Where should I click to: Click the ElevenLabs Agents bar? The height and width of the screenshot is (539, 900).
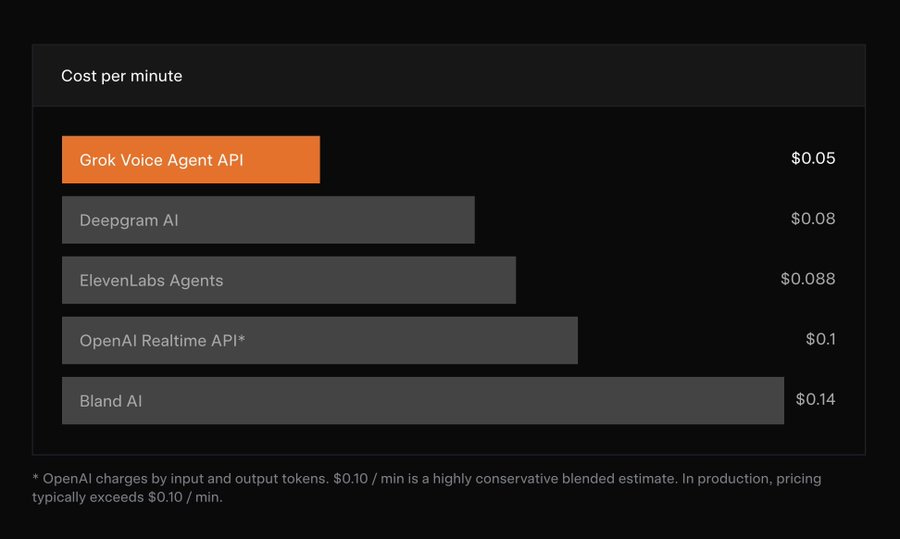coord(289,280)
